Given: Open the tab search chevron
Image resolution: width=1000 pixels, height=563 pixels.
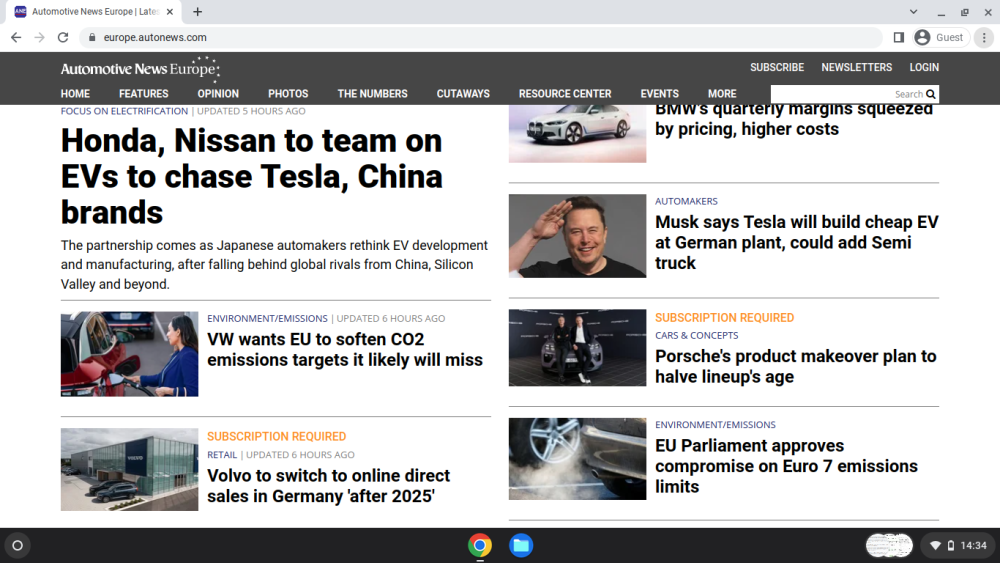Looking at the screenshot, I should (913, 11).
